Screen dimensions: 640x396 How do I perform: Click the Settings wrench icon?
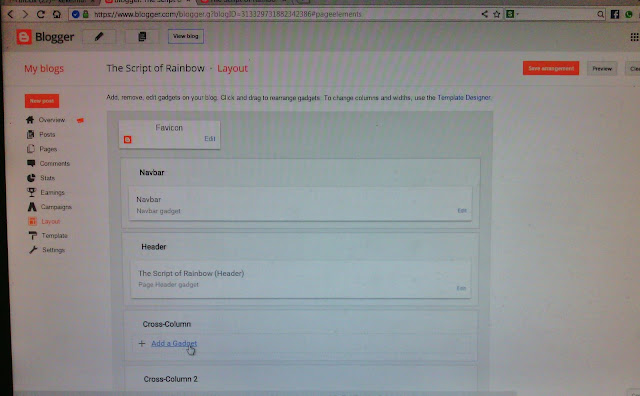point(33,250)
